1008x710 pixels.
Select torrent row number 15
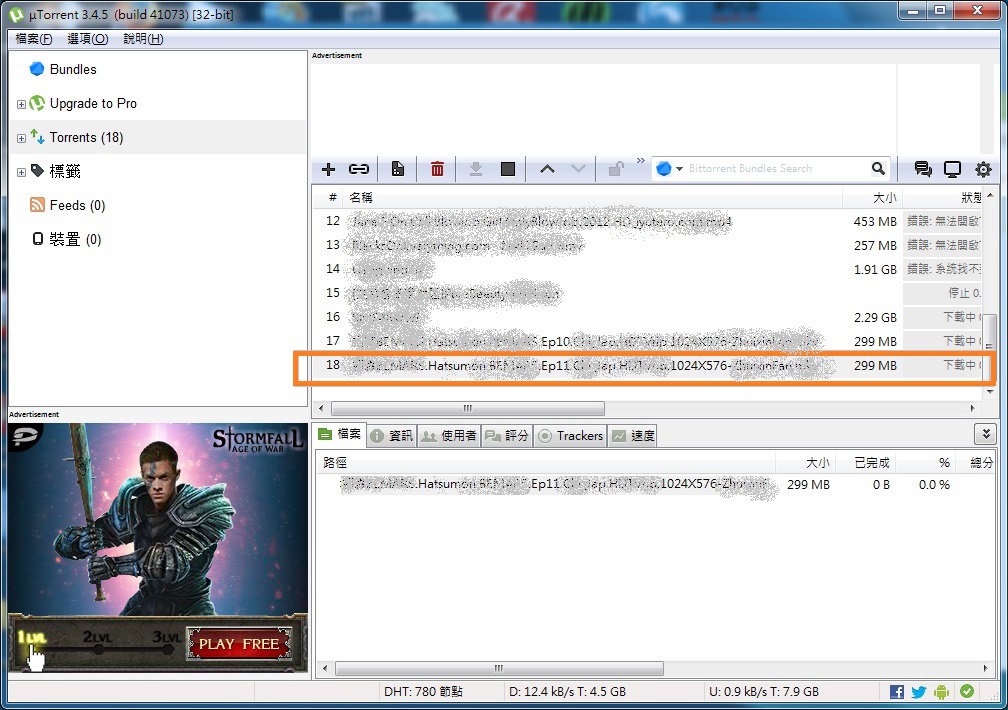click(649, 293)
